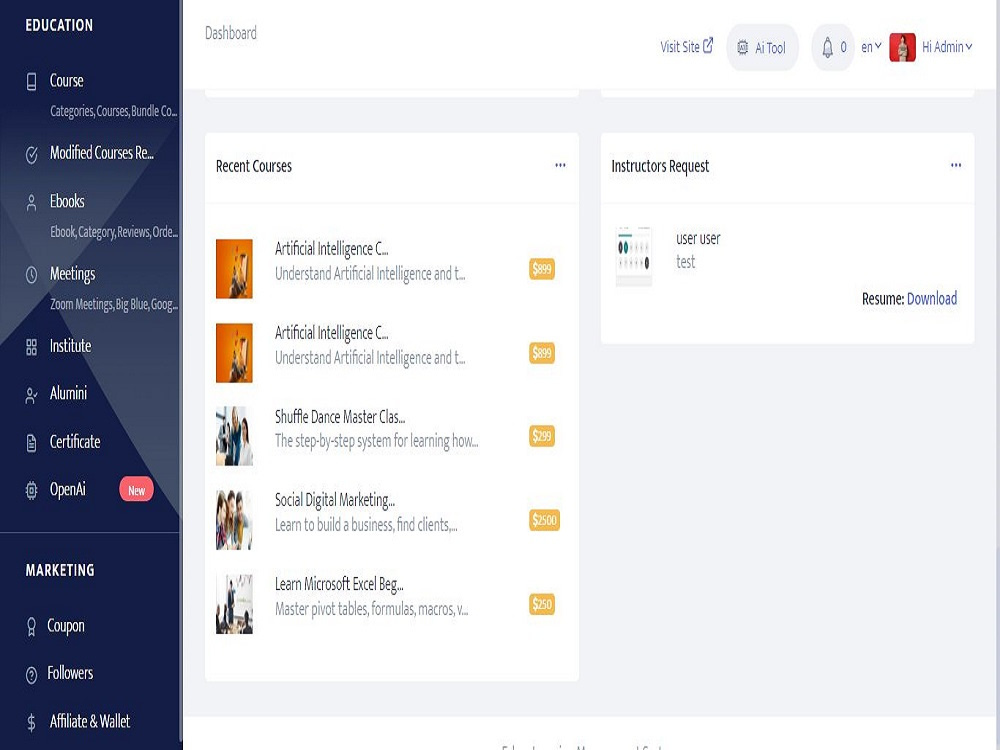The width and height of the screenshot is (1000, 750).
Task: Click the Meetings clock icon
Action: (31, 275)
